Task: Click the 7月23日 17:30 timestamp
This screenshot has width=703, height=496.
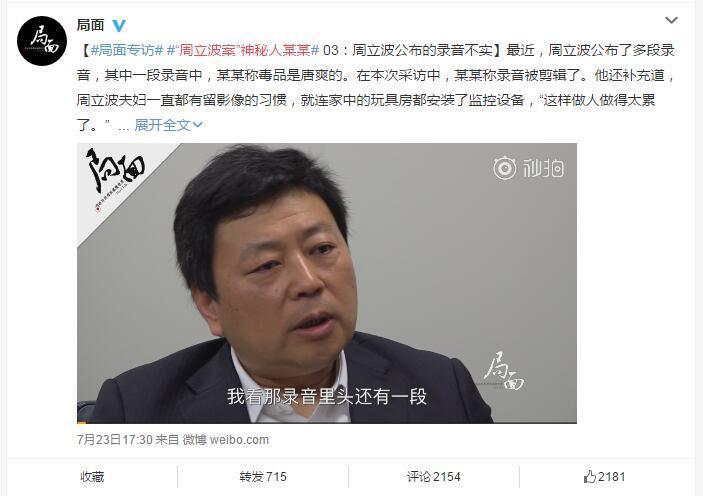Action: pos(115,439)
